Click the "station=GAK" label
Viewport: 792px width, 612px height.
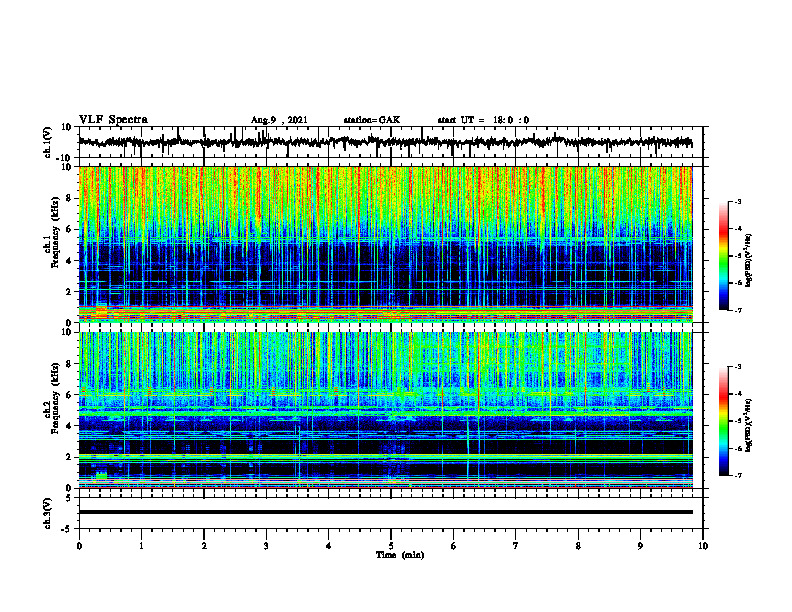[x=371, y=120]
